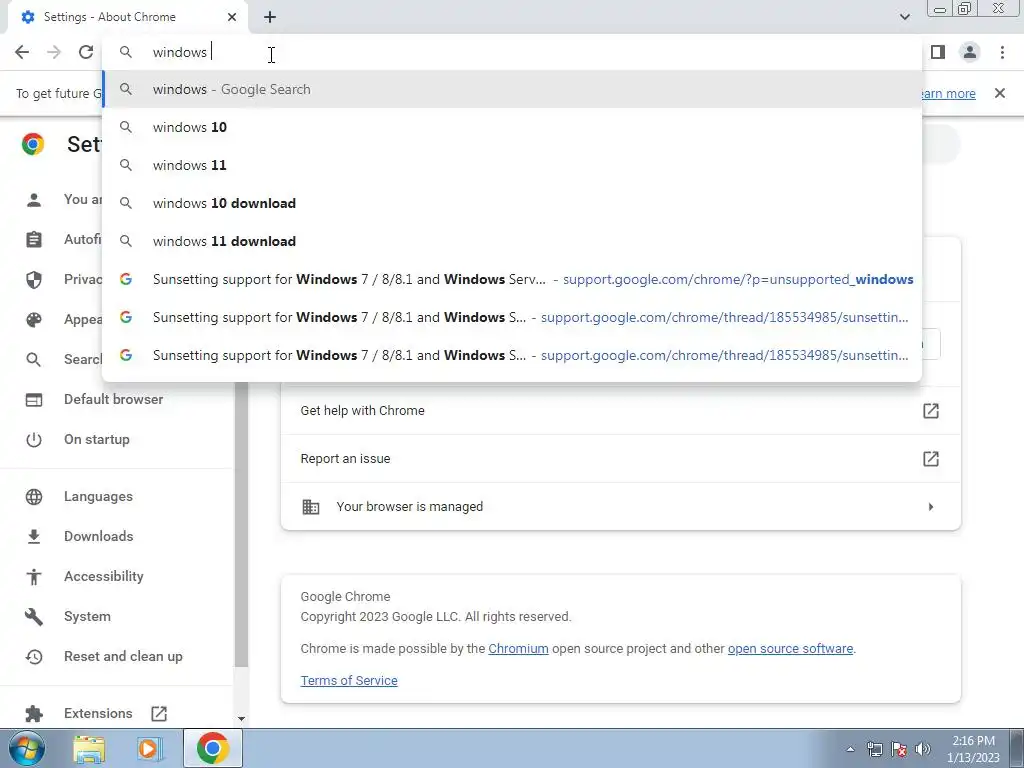
Task: Open the Languages settings section
Action: [98, 496]
